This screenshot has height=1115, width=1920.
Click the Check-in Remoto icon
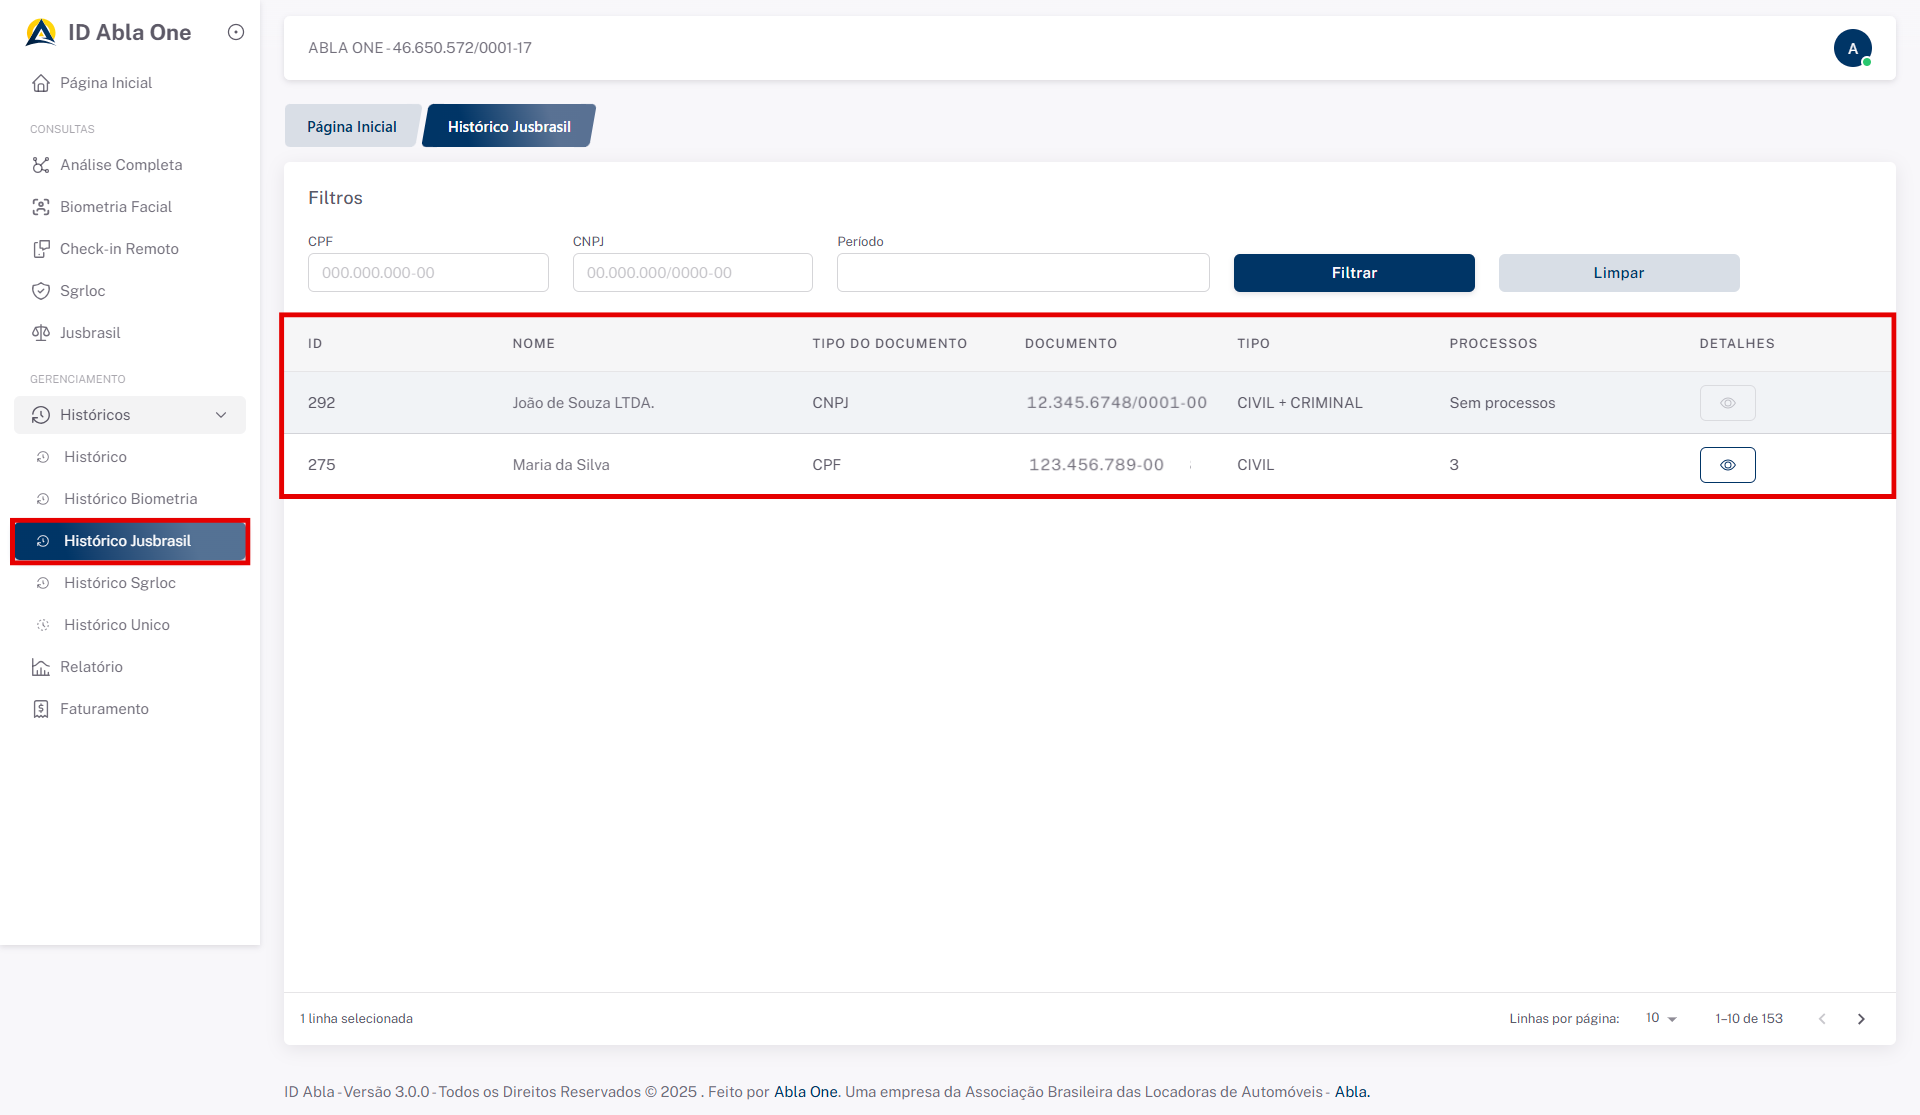click(40, 249)
